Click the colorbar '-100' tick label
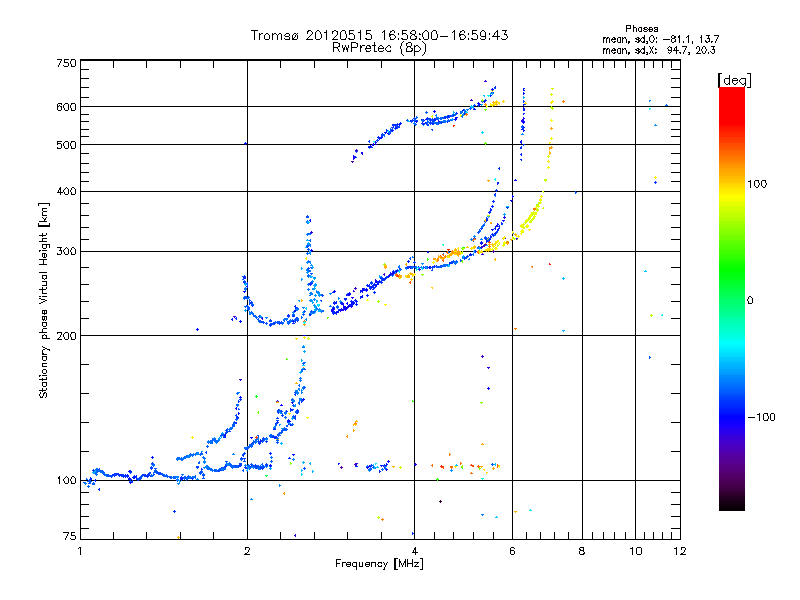The height and width of the screenshot is (600, 800). (x=762, y=417)
